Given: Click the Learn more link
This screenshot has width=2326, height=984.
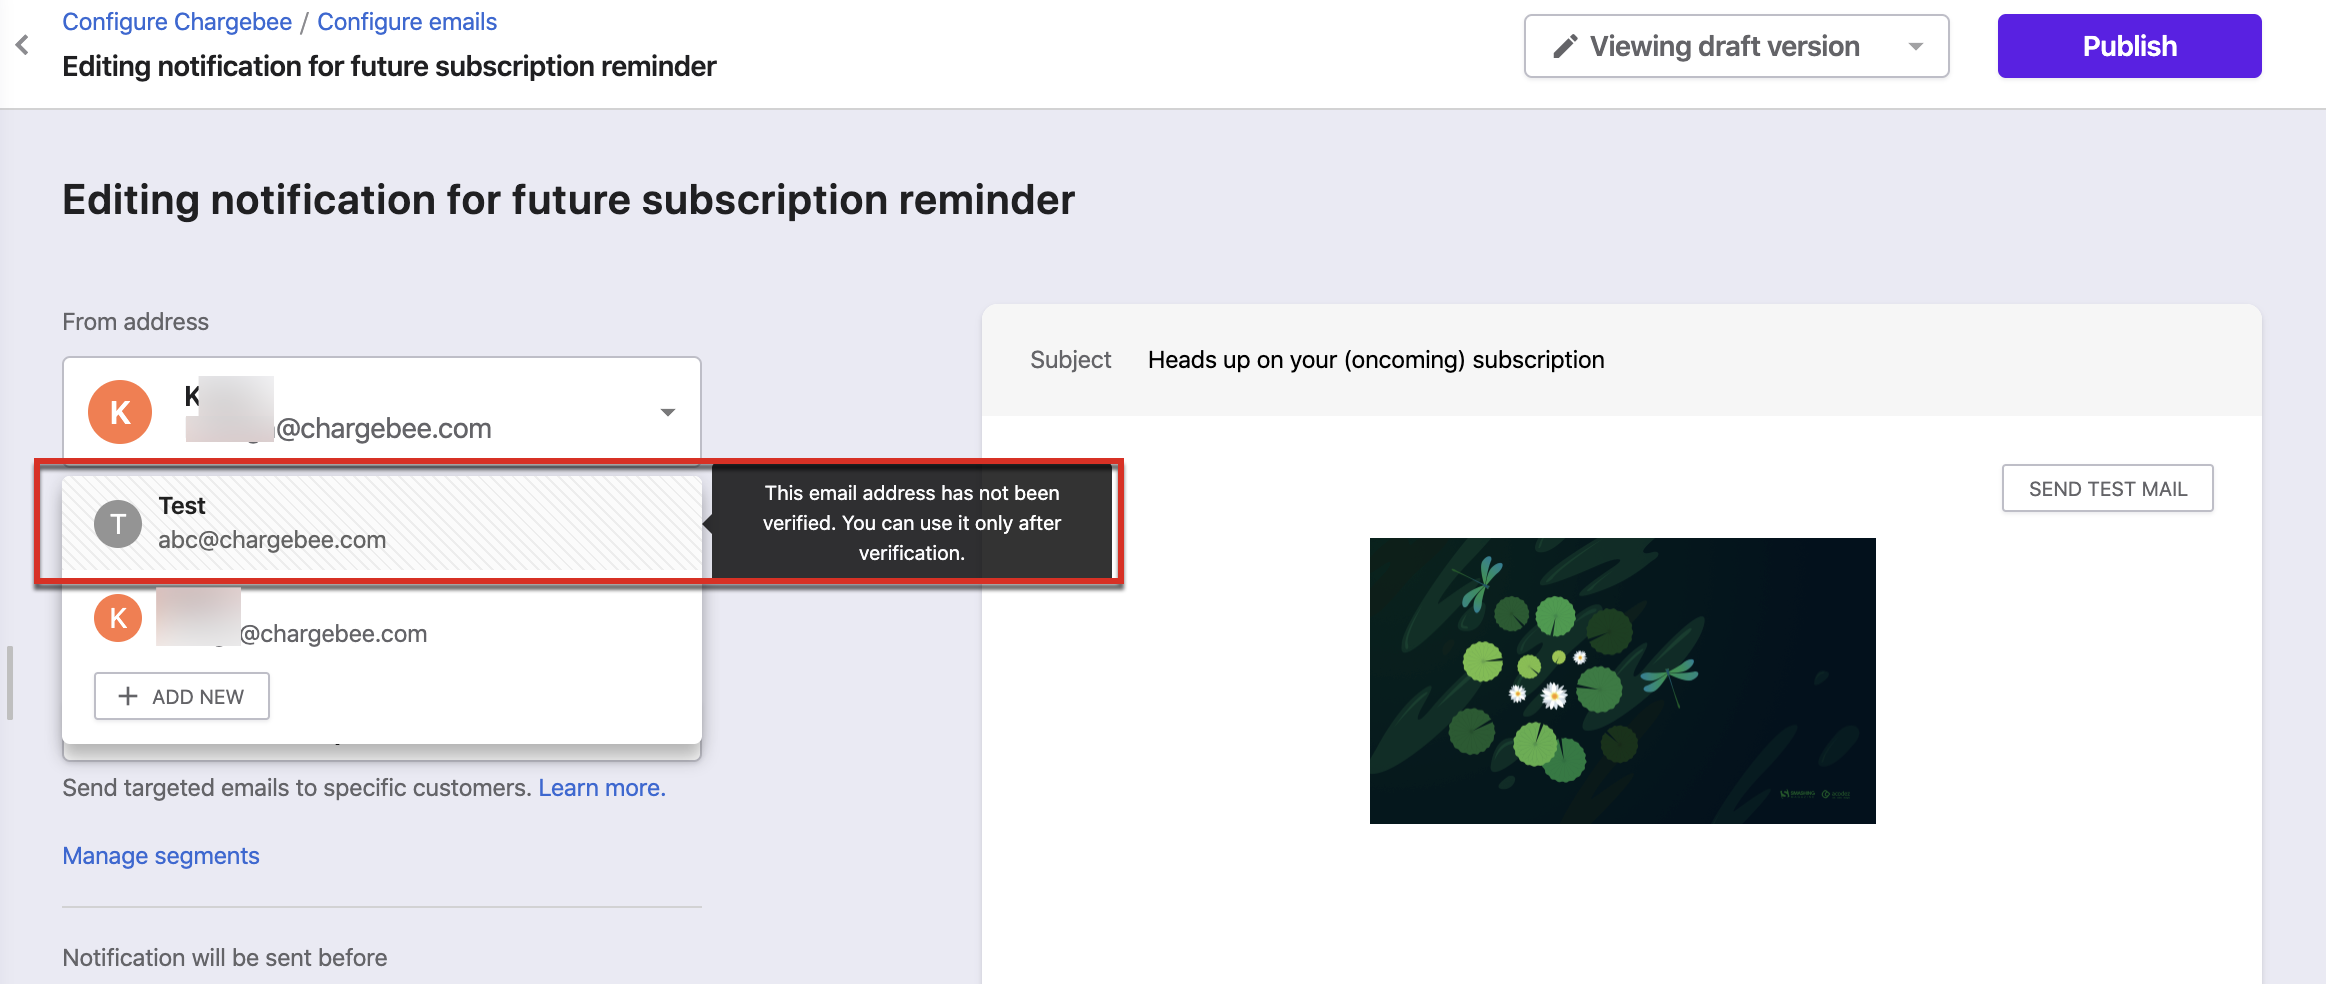Looking at the screenshot, I should click(602, 788).
